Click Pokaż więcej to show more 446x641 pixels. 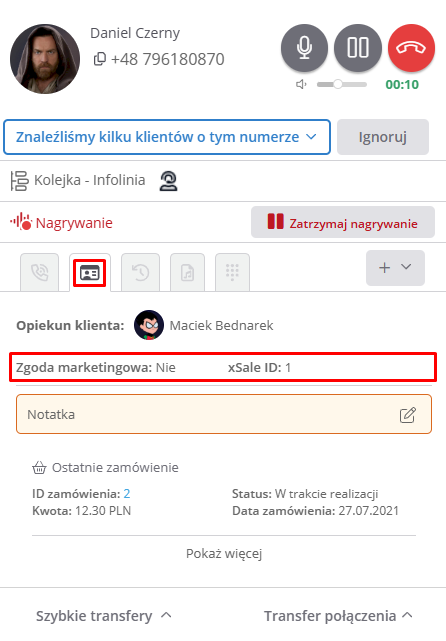(x=224, y=554)
